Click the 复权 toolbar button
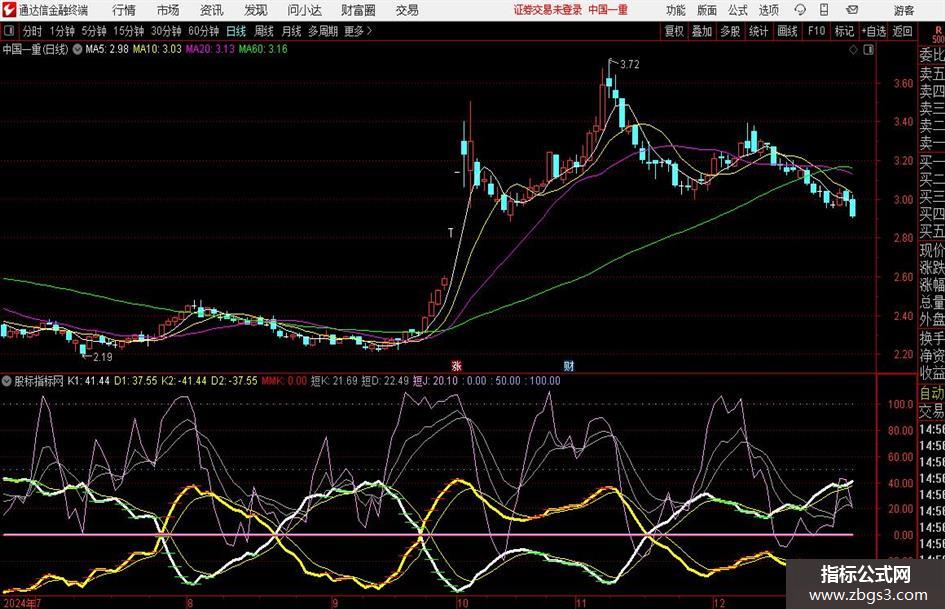The image size is (945, 609). (674, 31)
